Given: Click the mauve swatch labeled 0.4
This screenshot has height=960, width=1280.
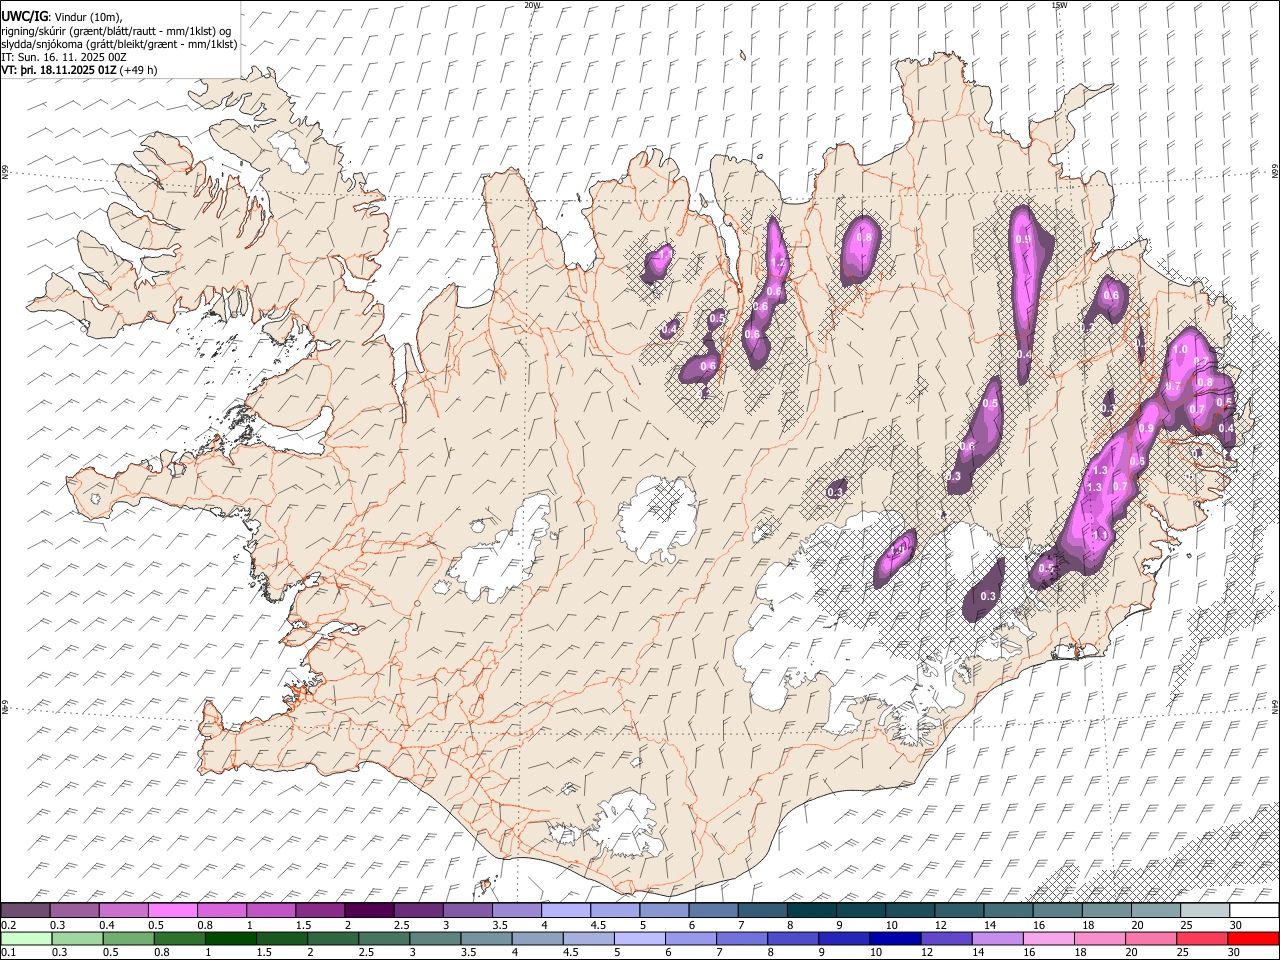Looking at the screenshot, I should pyautogui.click(x=123, y=911).
